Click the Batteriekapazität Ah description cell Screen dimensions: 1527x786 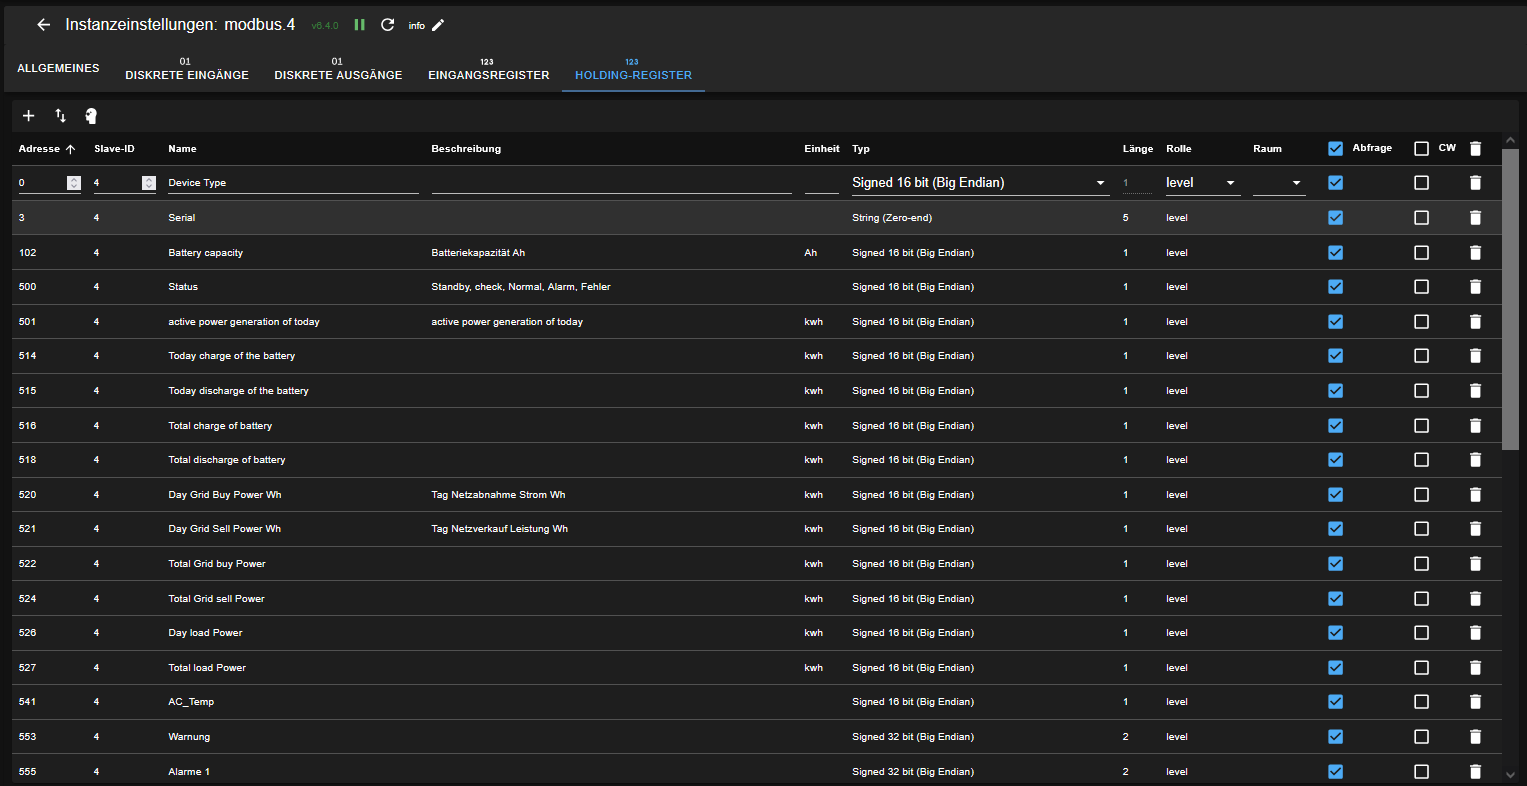click(478, 253)
